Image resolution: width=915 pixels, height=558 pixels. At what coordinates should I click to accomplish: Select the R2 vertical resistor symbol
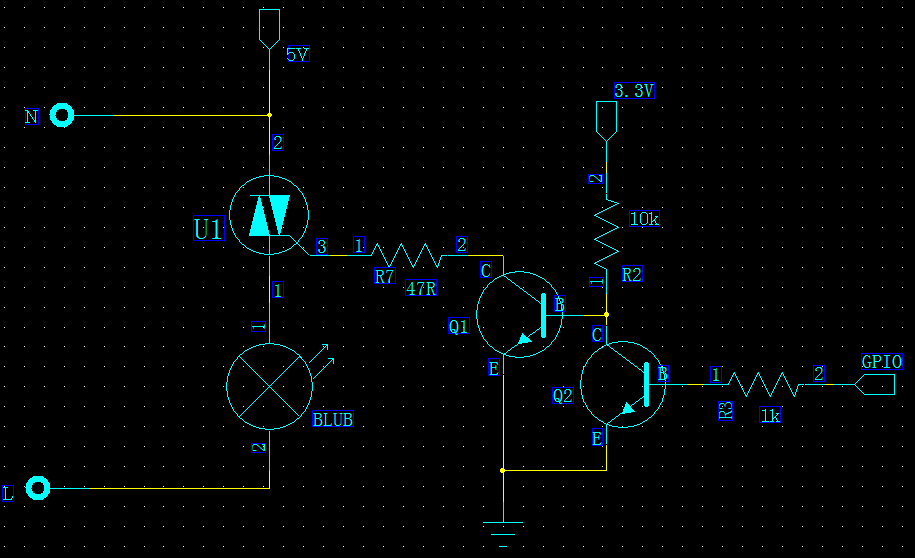click(x=606, y=233)
